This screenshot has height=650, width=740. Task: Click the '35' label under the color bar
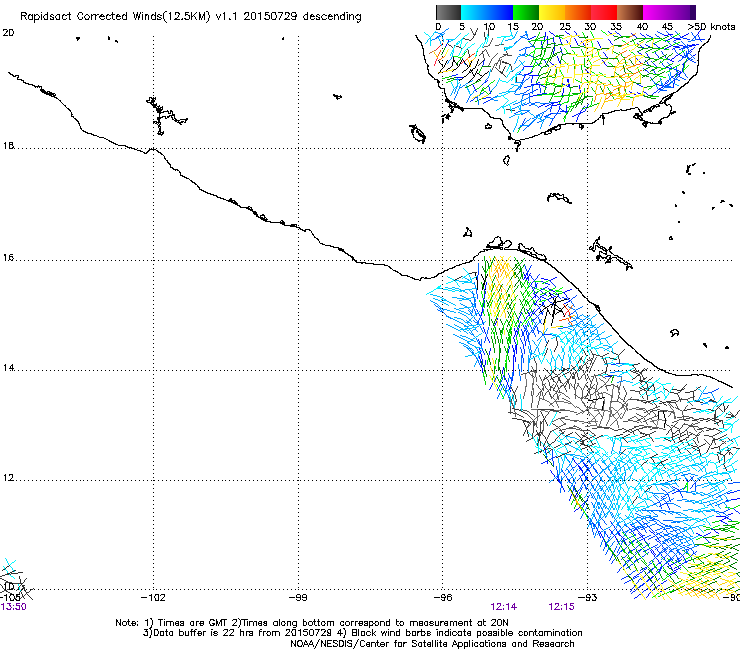pos(616,27)
